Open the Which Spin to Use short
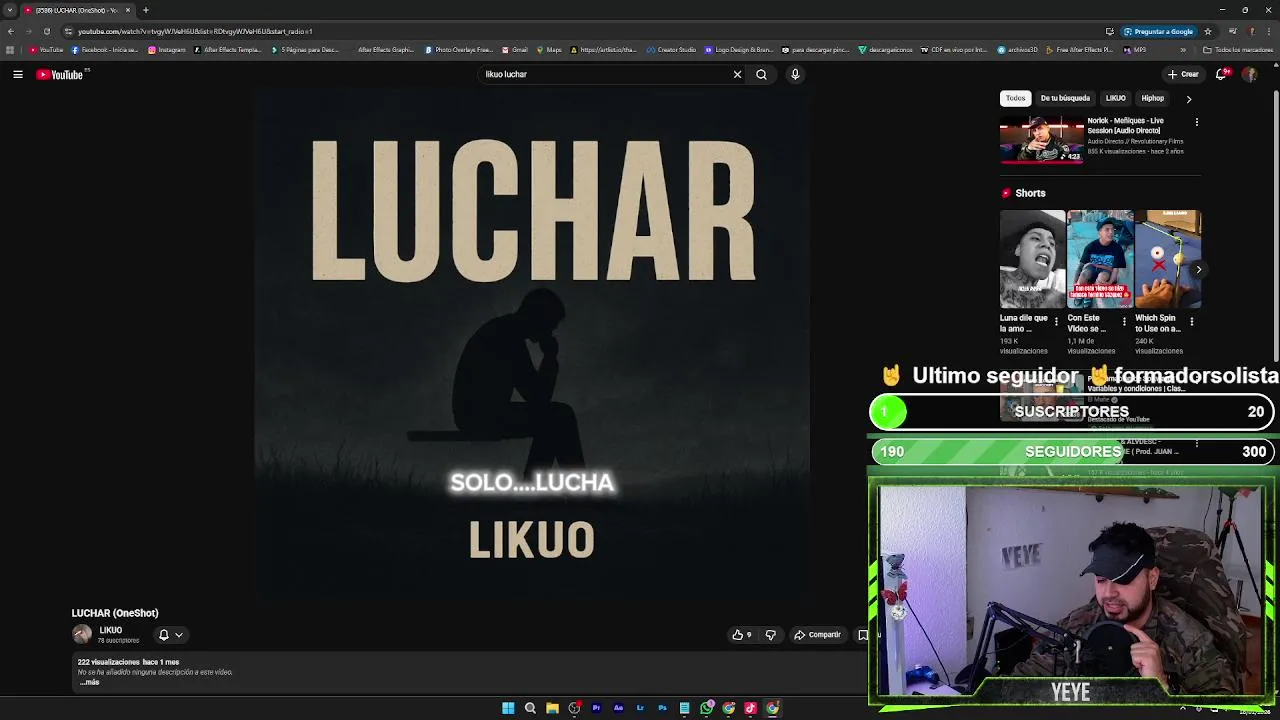The width and height of the screenshot is (1280, 720). click(1167, 258)
